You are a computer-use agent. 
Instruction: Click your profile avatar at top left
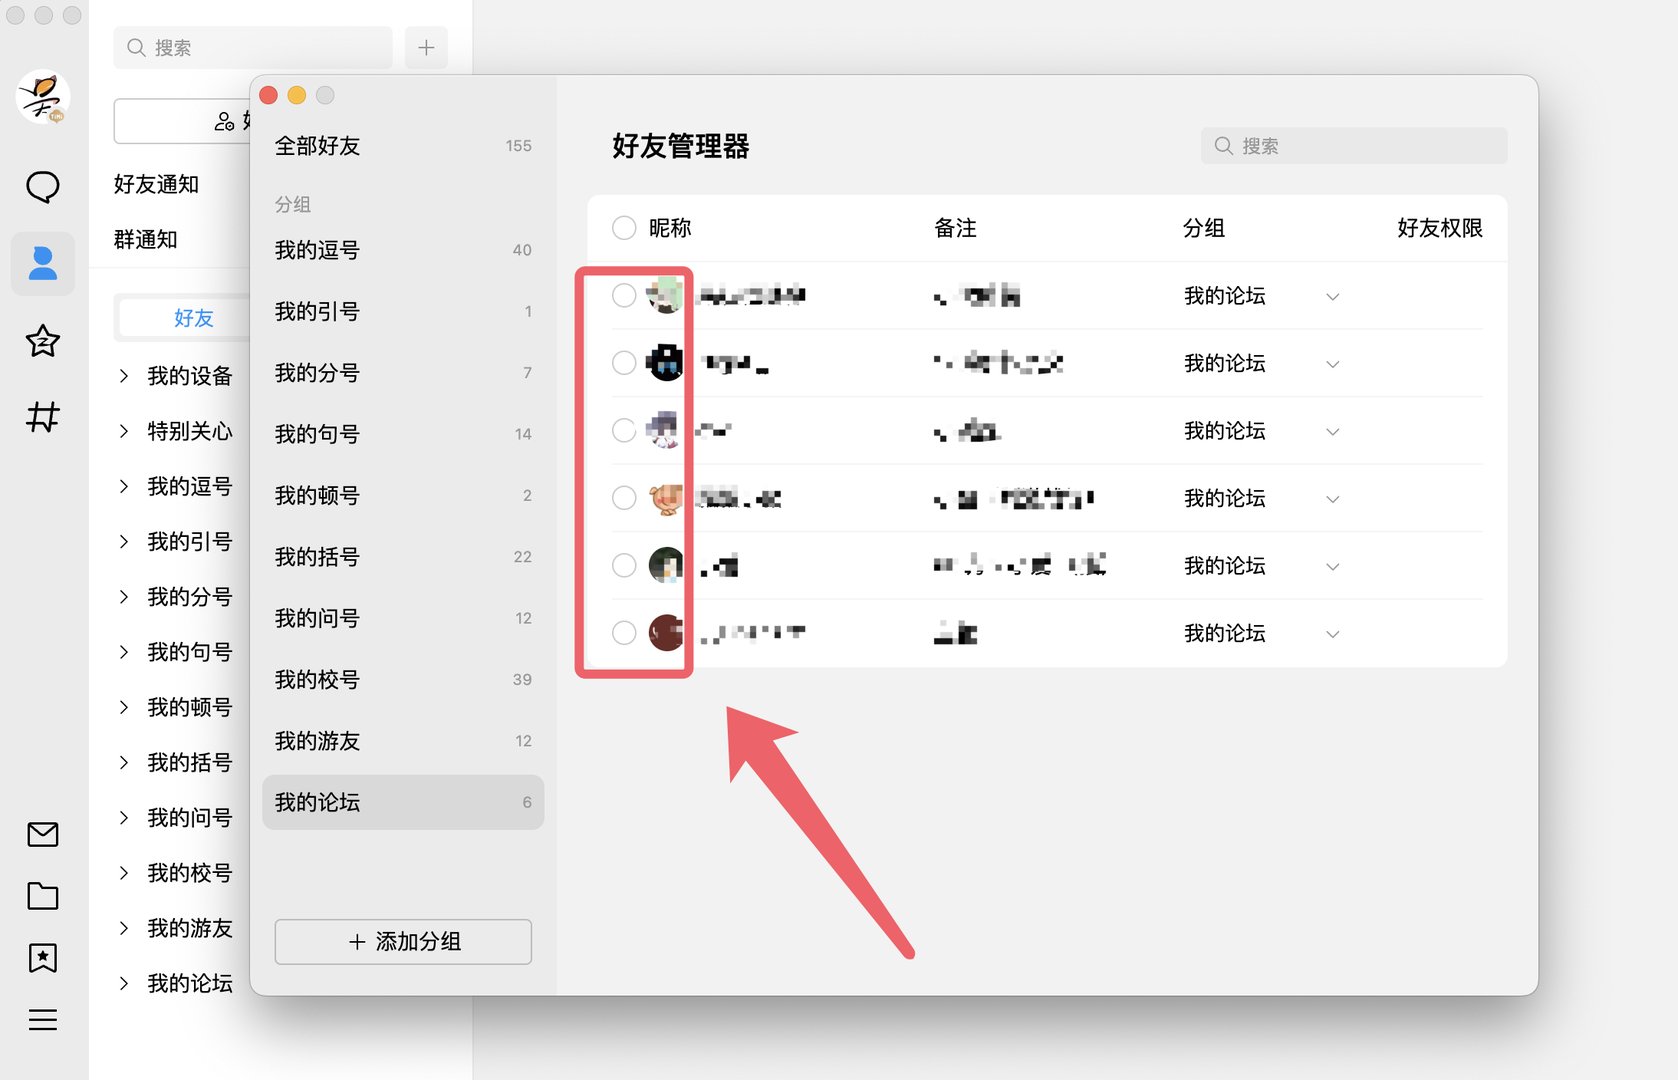pyautogui.click(x=43, y=97)
